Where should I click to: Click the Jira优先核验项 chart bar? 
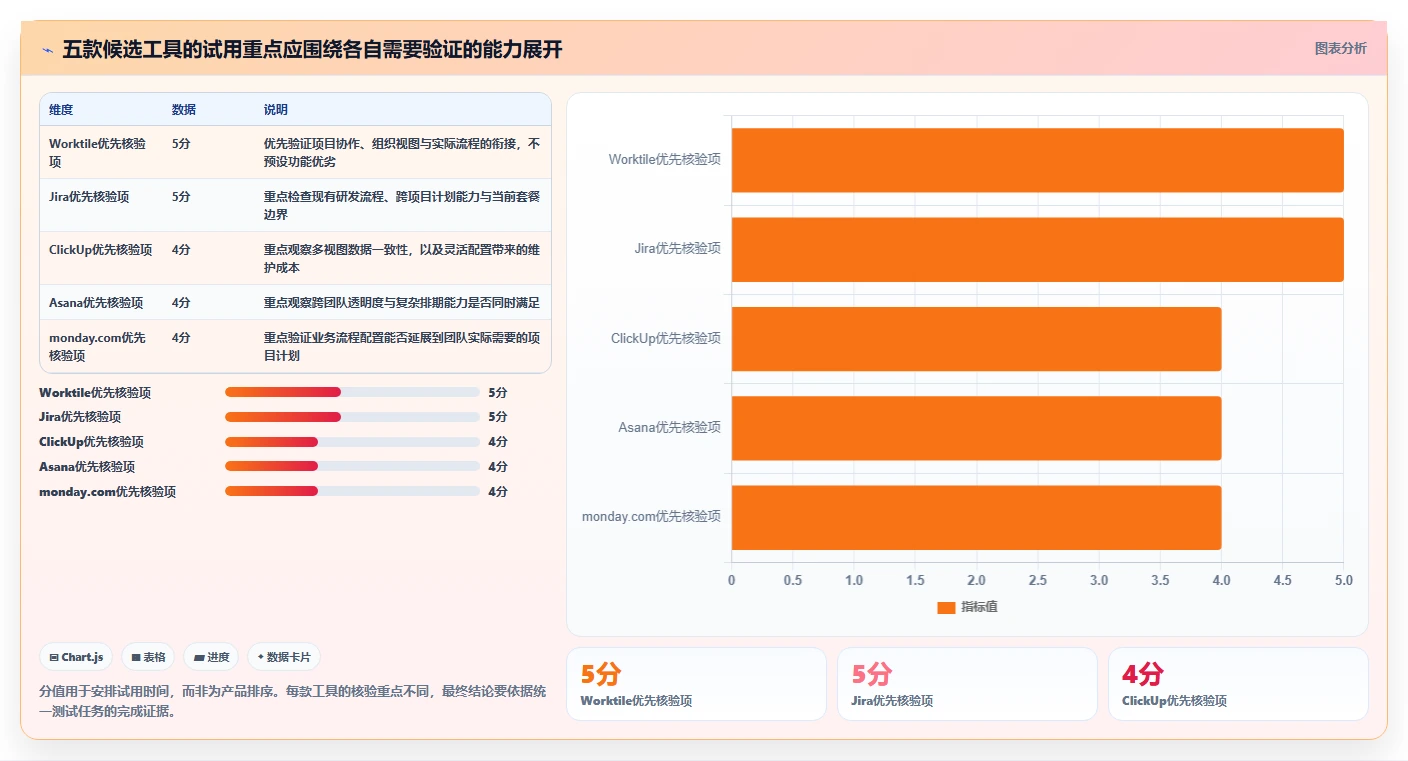(x=1037, y=249)
